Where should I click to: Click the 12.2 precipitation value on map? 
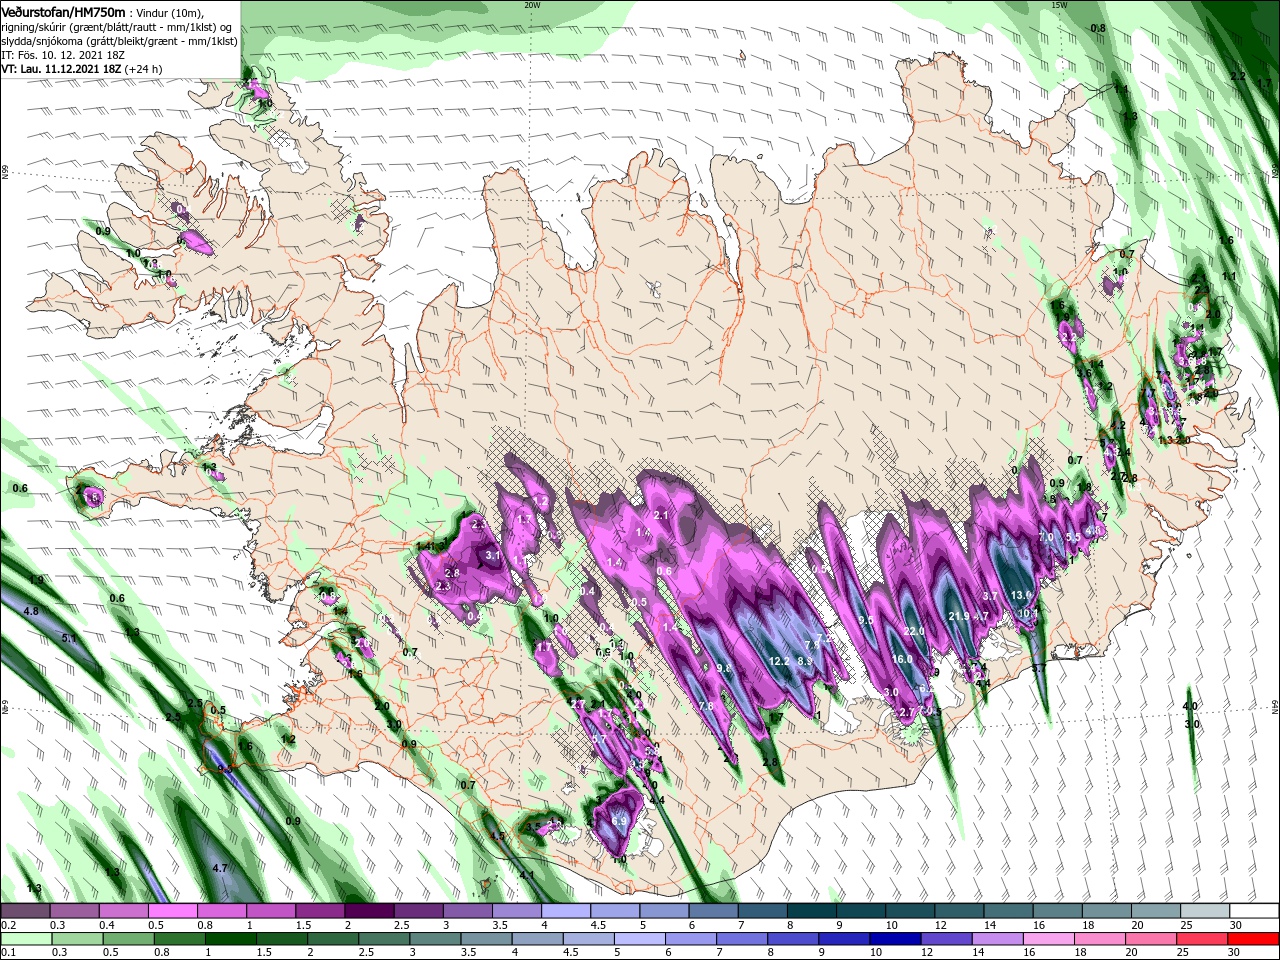780,661
